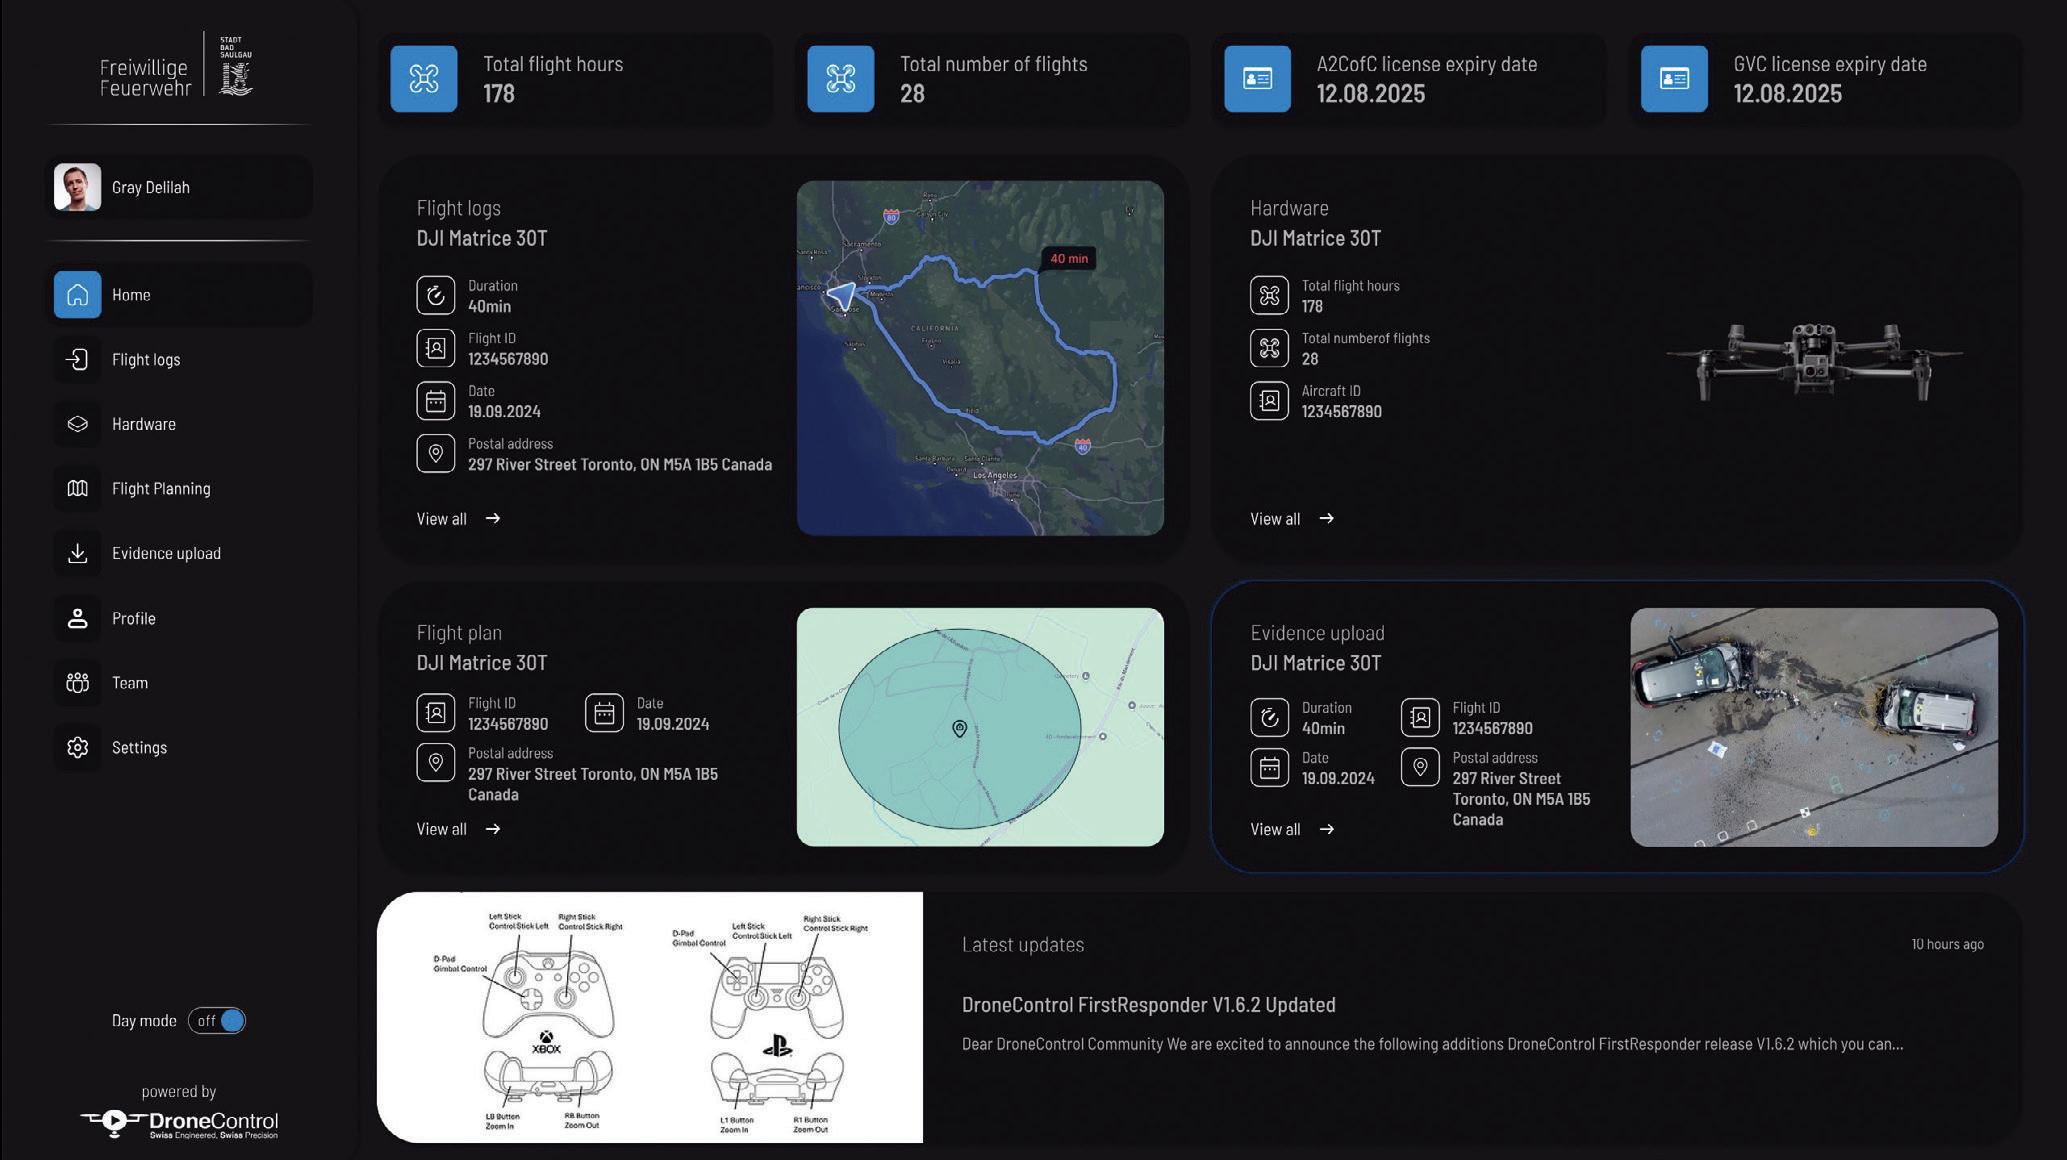Click the license icon on A2CofC expiry card

[x=1256, y=79]
